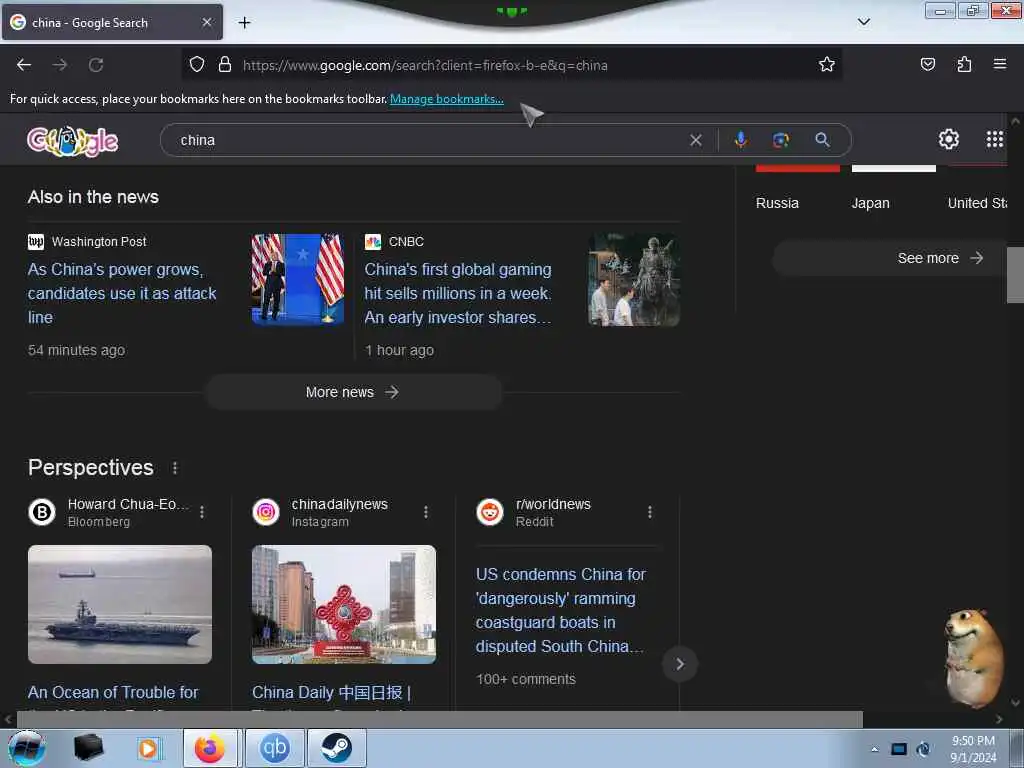Open the Pocket save icon
The image size is (1024, 768).
coord(927,64)
